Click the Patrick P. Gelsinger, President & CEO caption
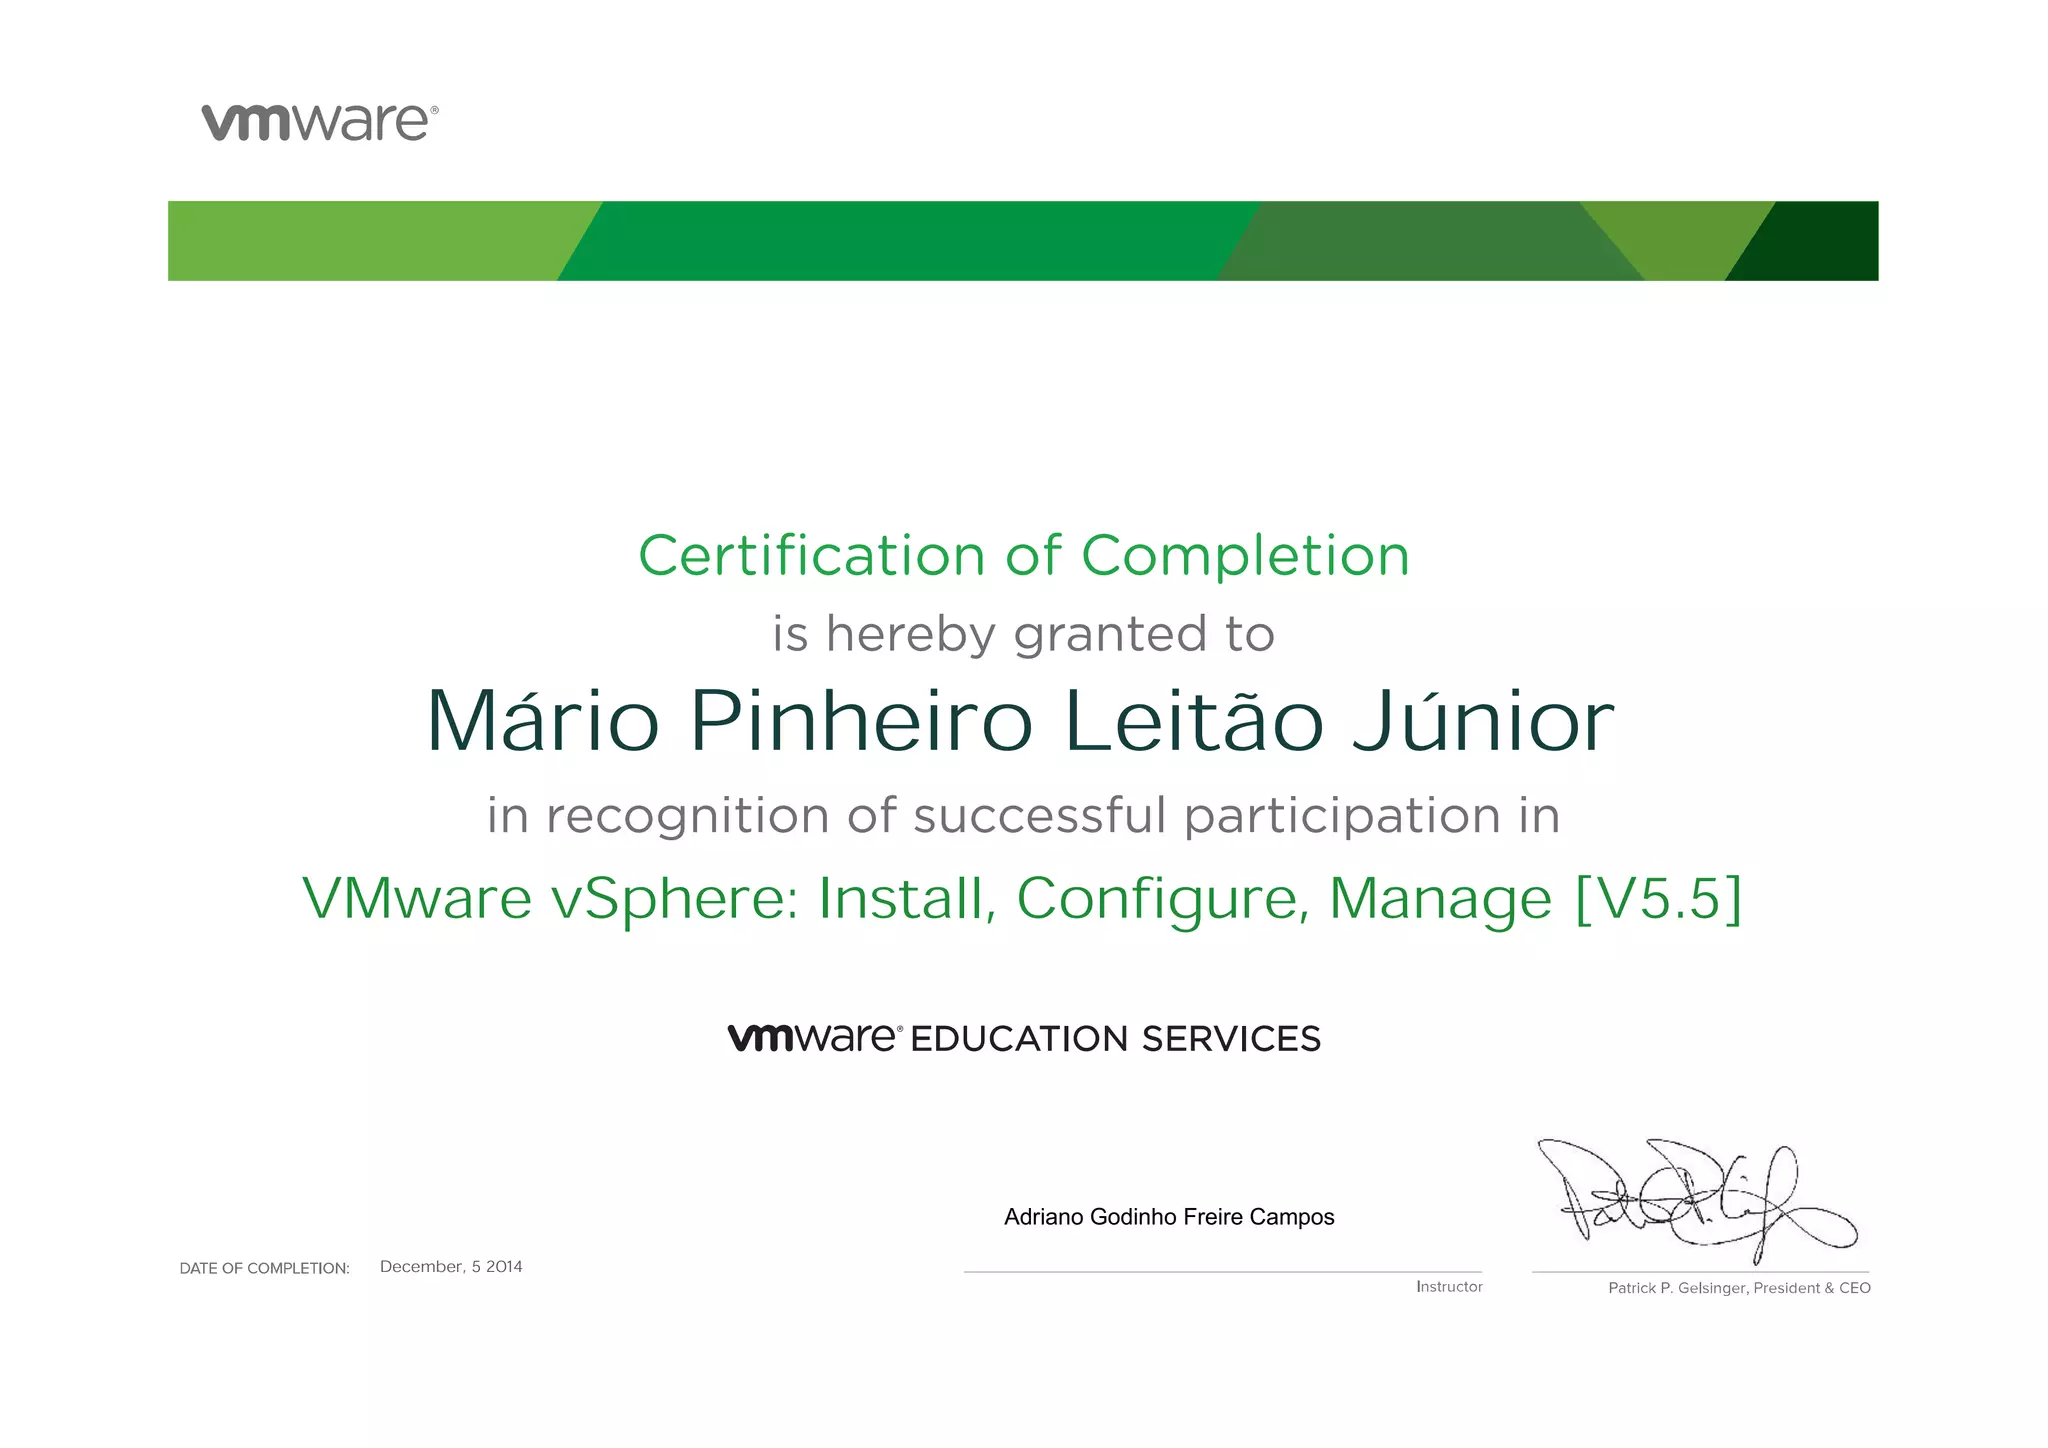This screenshot has width=2048, height=1448. (x=1739, y=1288)
